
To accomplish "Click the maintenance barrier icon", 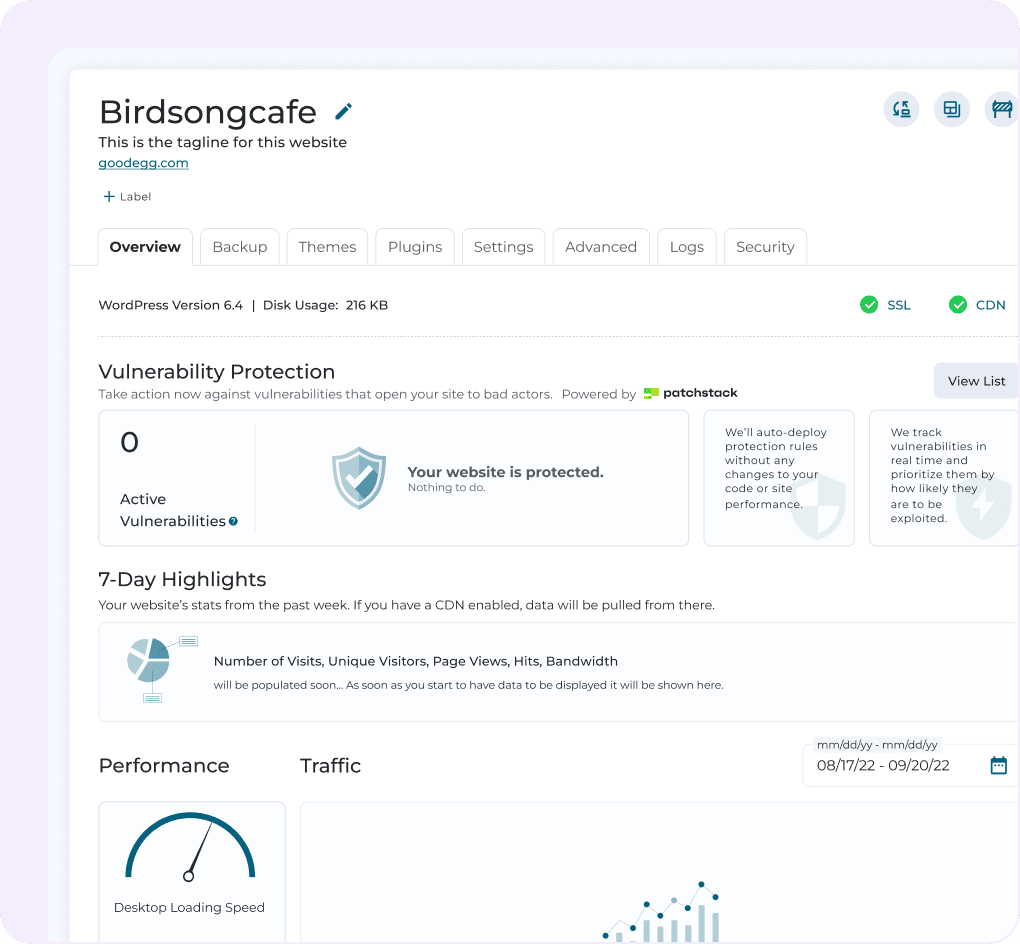I will click(1001, 109).
